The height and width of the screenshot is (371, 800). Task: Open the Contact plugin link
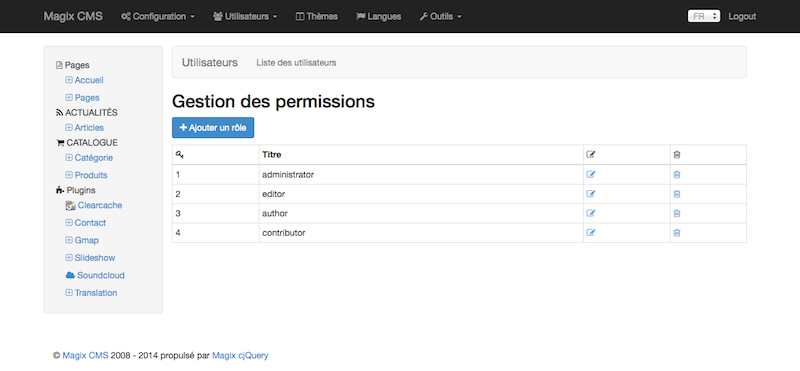[90, 222]
